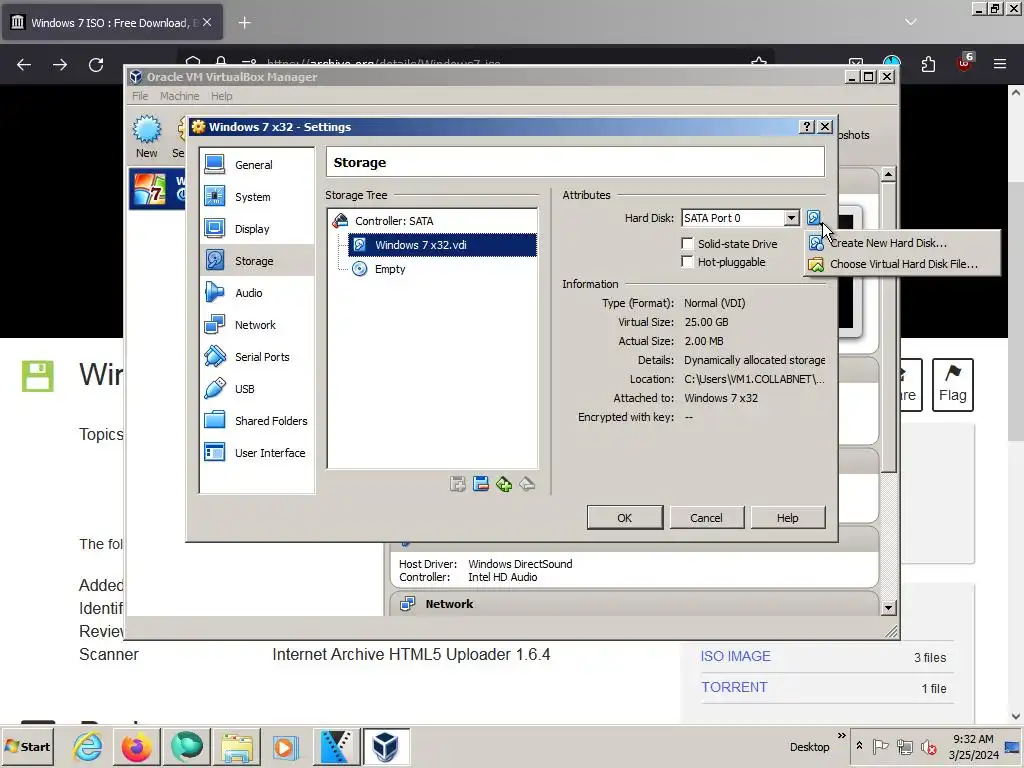Image resolution: width=1024 pixels, height=768 pixels.
Task: Open the TORRENT download link
Action: [x=734, y=687]
